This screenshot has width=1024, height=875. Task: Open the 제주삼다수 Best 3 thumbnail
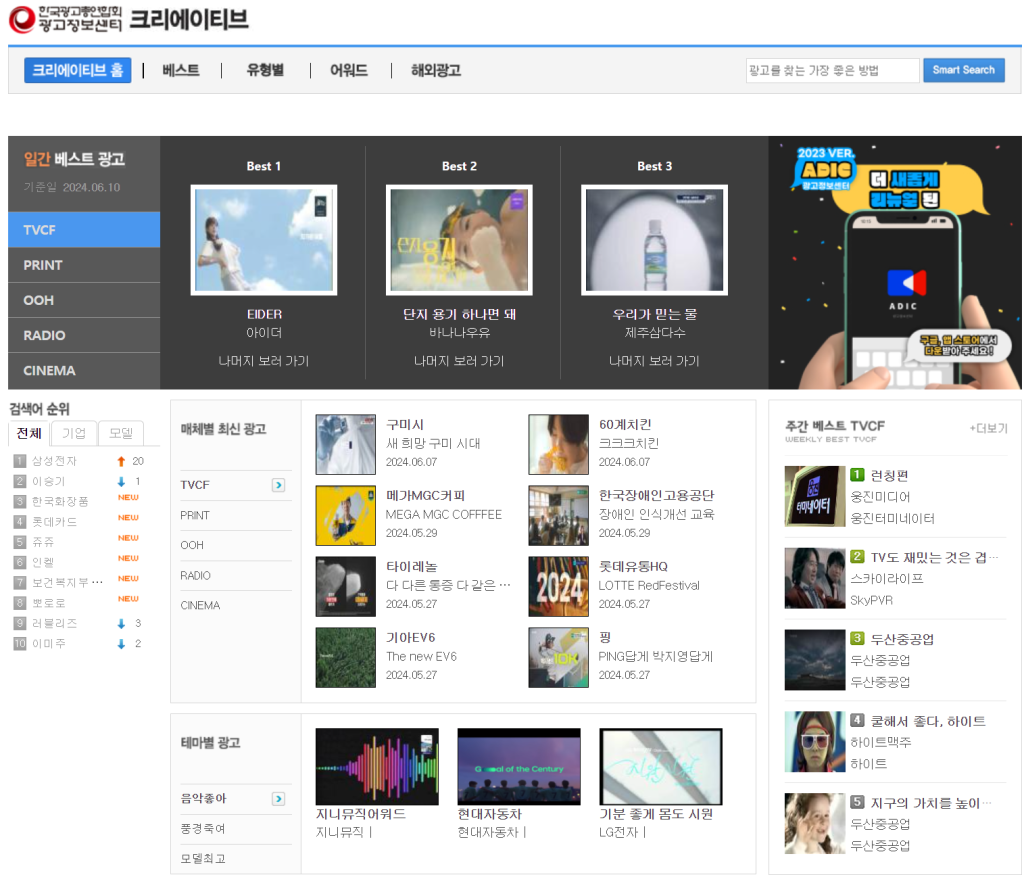[654, 240]
